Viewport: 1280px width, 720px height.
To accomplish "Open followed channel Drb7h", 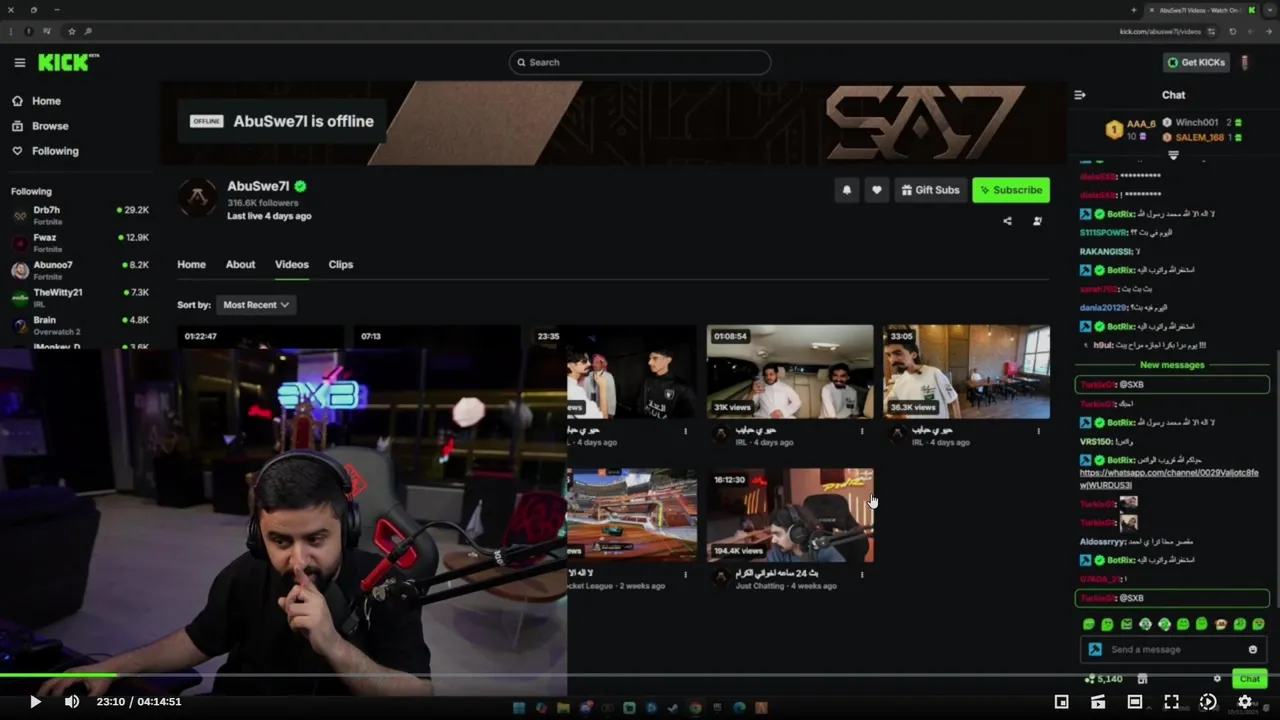I will [80, 215].
